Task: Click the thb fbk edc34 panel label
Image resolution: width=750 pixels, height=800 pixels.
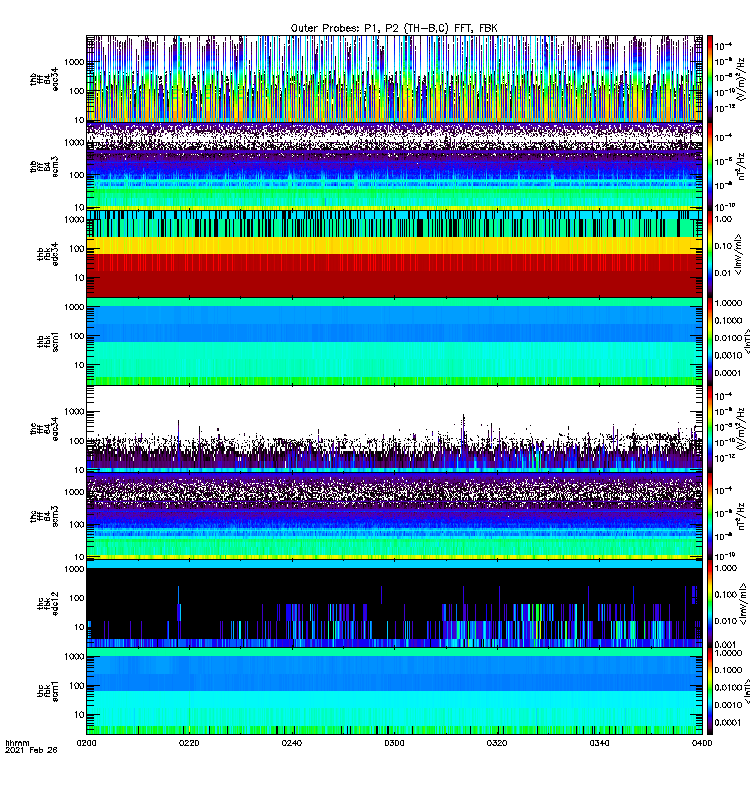Action: (x=48, y=254)
